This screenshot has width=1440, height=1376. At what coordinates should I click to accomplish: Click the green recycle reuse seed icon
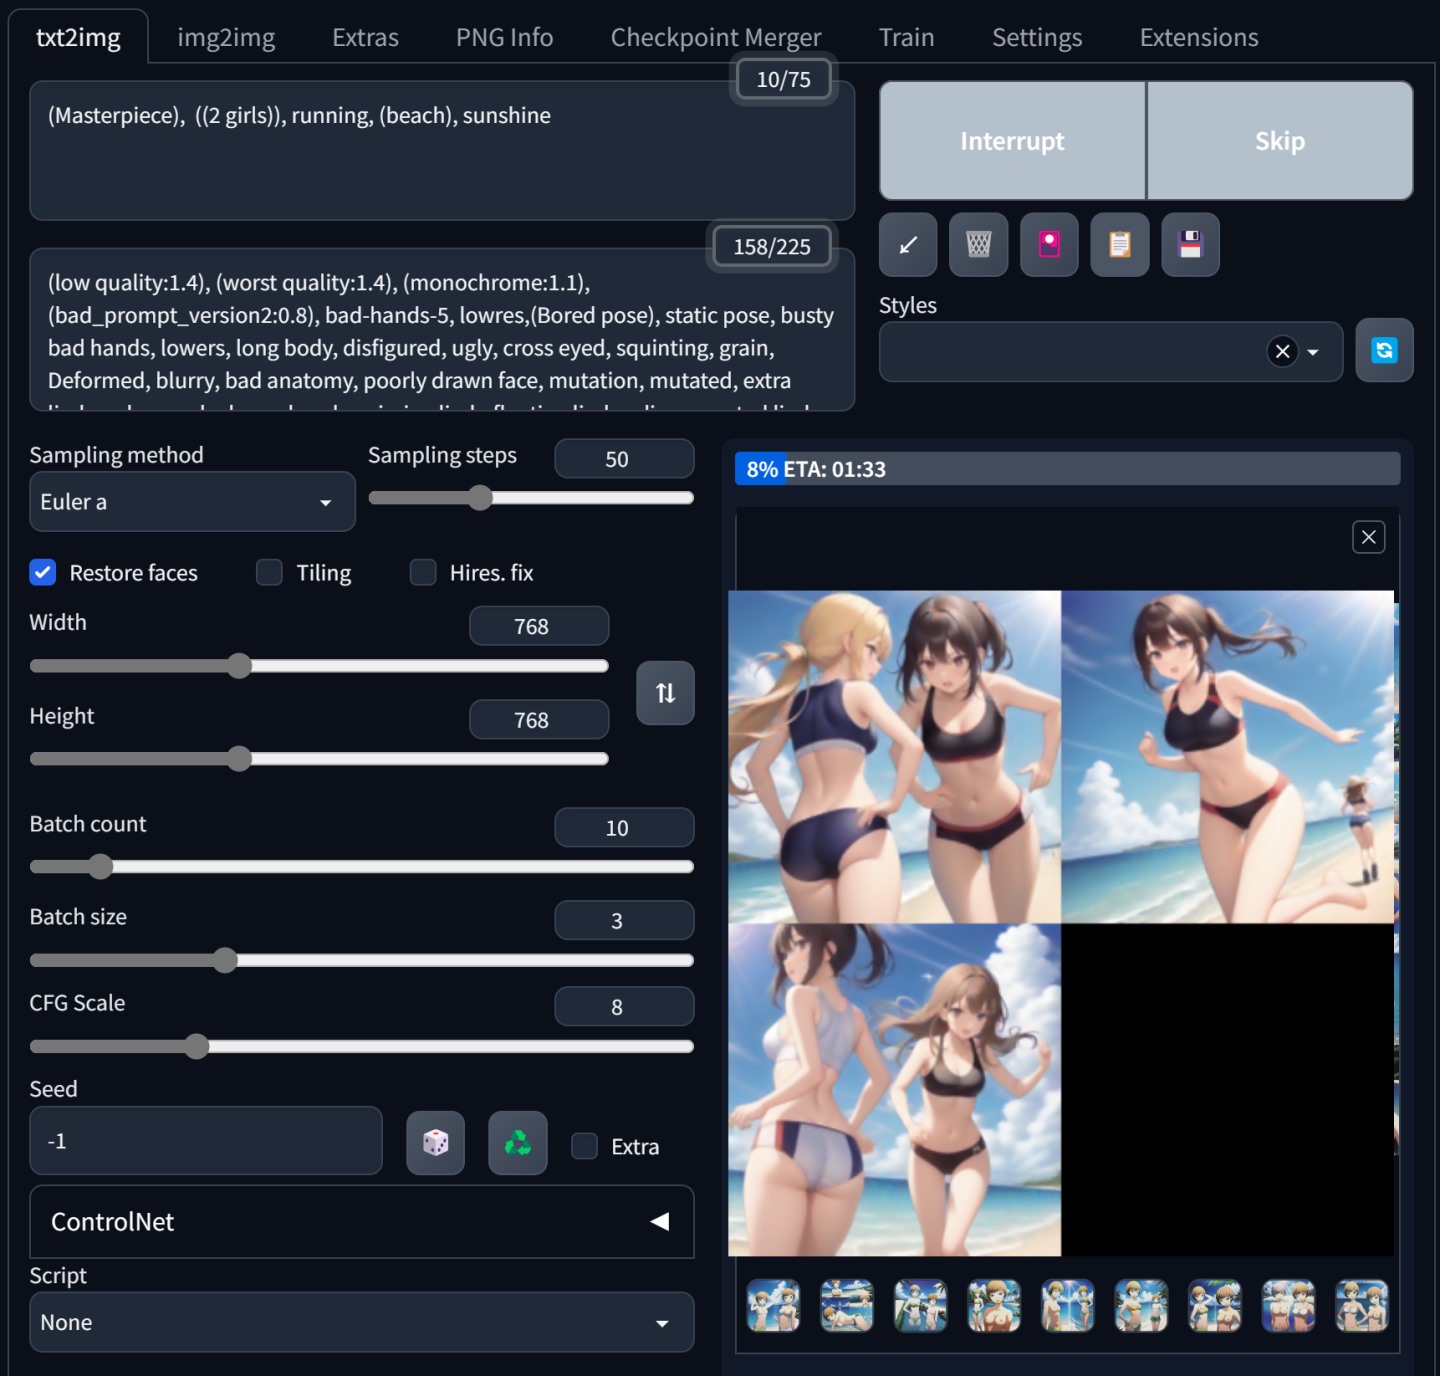pyautogui.click(x=517, y=1143)
